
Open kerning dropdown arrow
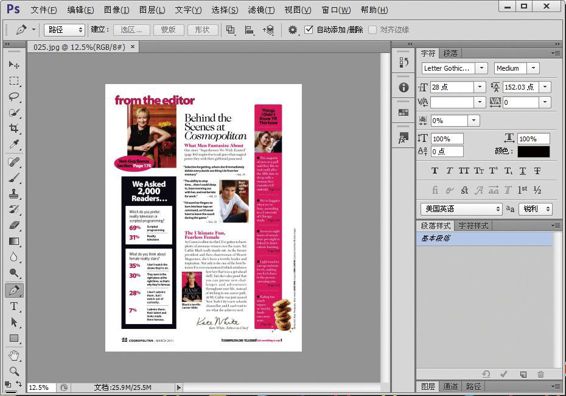(480, 103)
